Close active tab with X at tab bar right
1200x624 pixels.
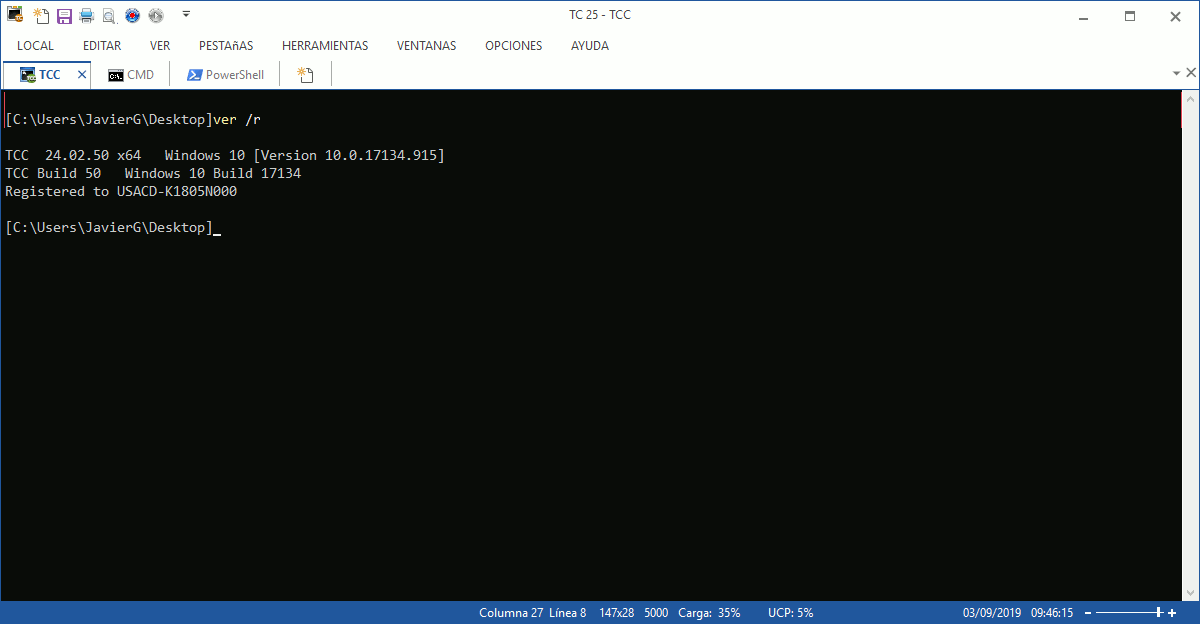1191,74
